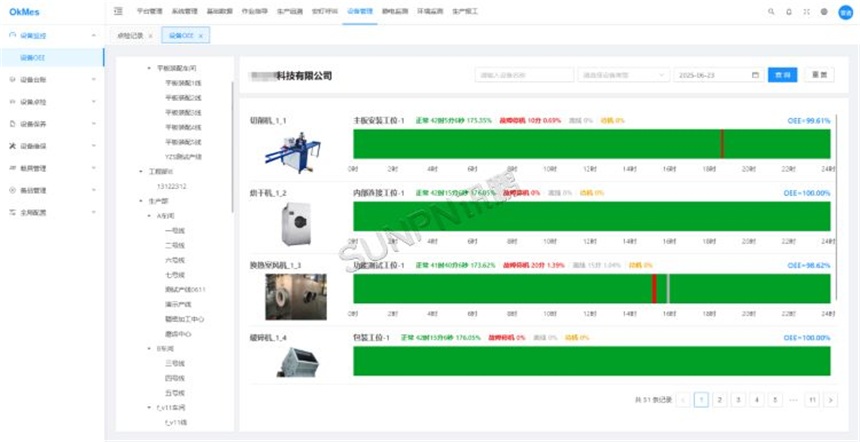Click the 重置 button
Image resolution: width=860 pixels, height=442 pixels.
pyautogui.click(x=819, y=75)
